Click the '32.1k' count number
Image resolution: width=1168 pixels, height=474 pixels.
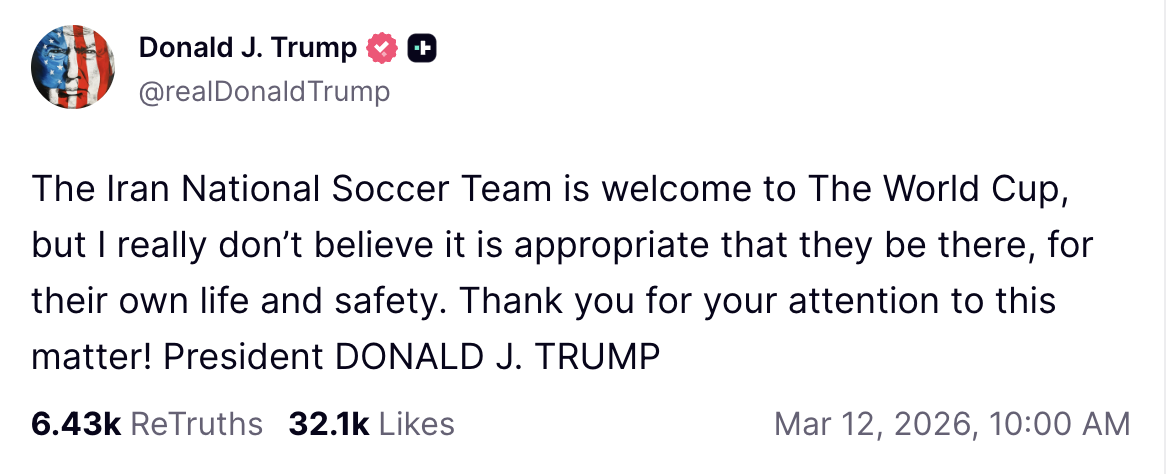coord(329,424)
